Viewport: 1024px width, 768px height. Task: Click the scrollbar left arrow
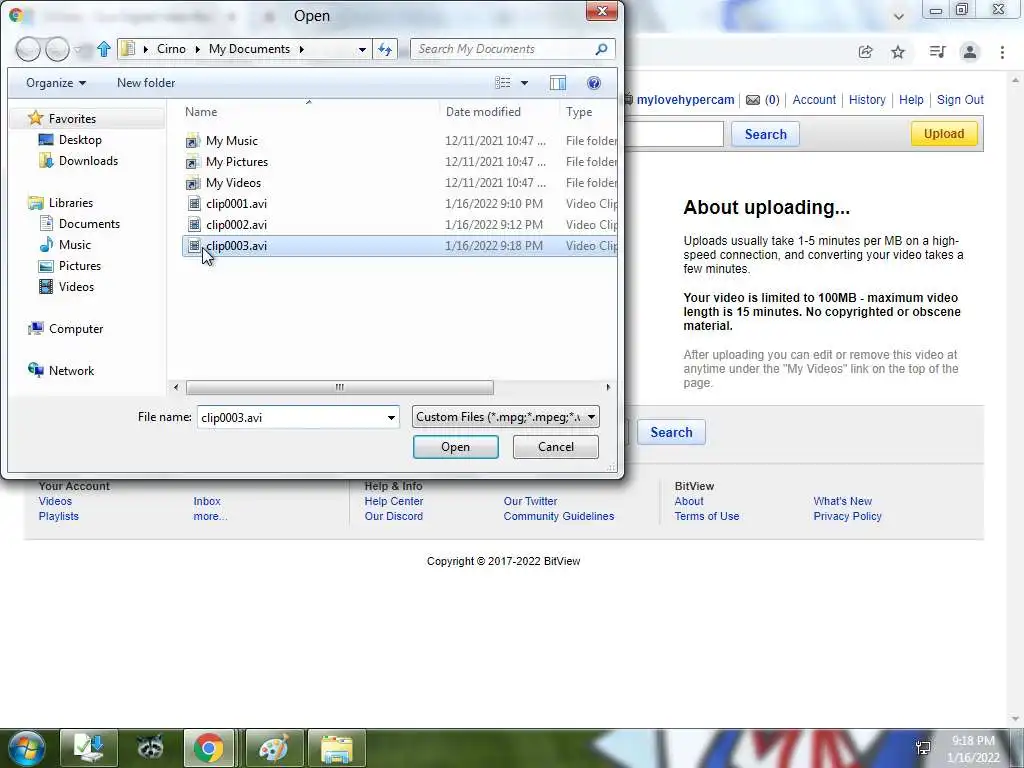tap(176, 387)
